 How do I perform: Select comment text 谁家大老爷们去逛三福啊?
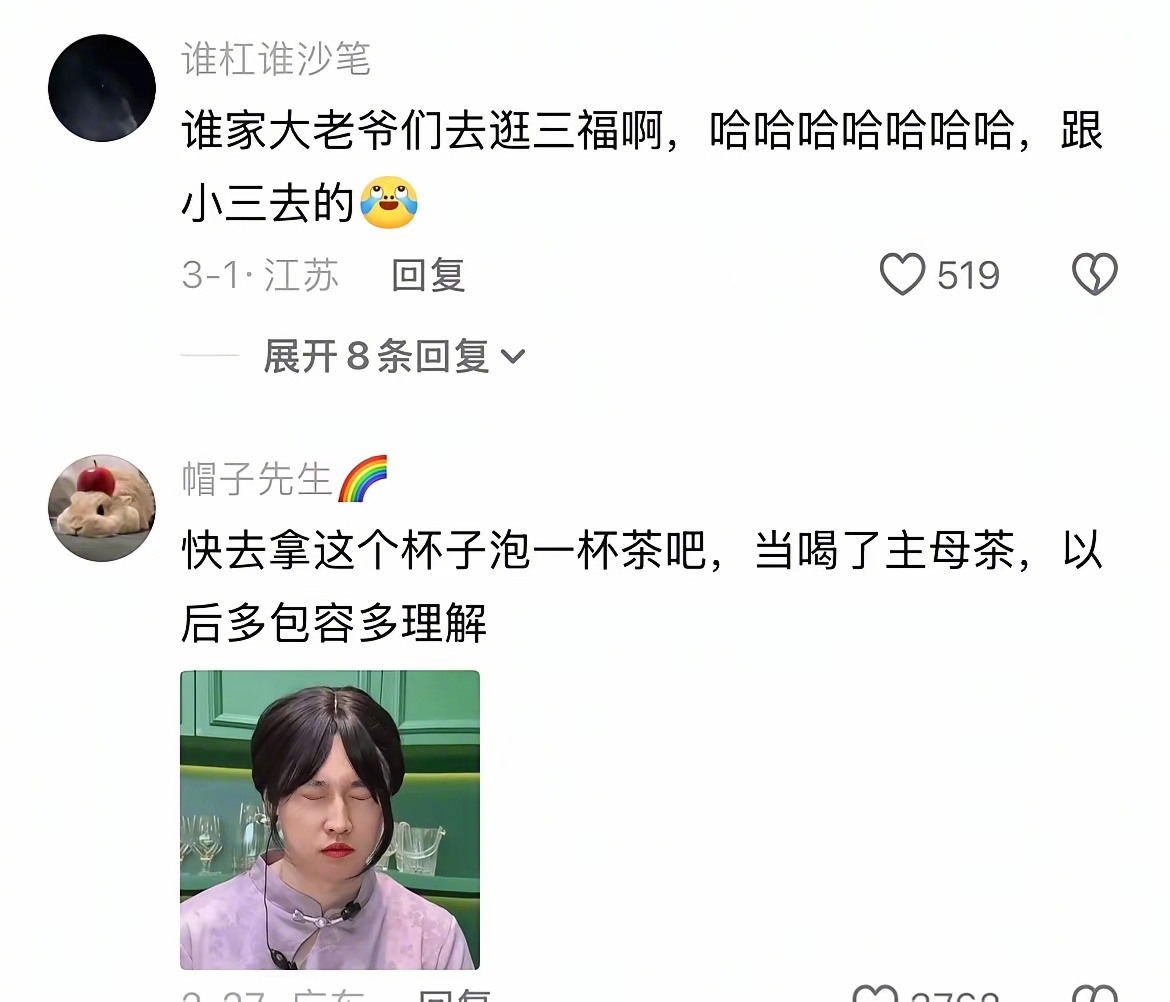coord(422,131)
